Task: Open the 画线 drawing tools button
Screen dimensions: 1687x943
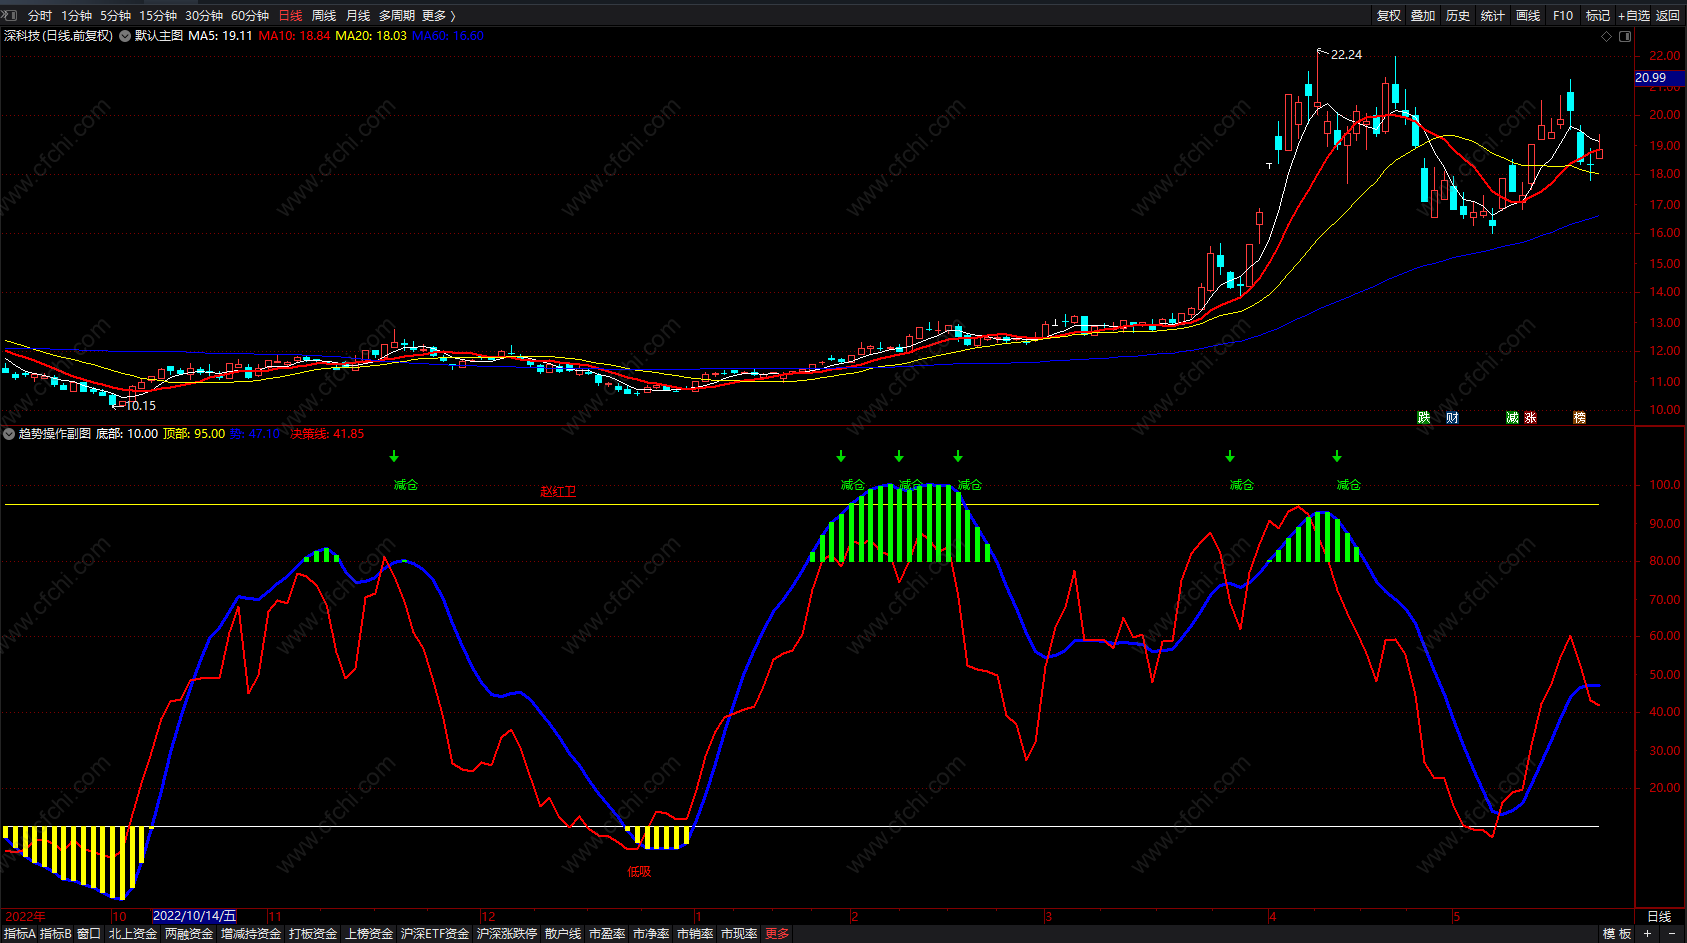Action: point(1528,15)
